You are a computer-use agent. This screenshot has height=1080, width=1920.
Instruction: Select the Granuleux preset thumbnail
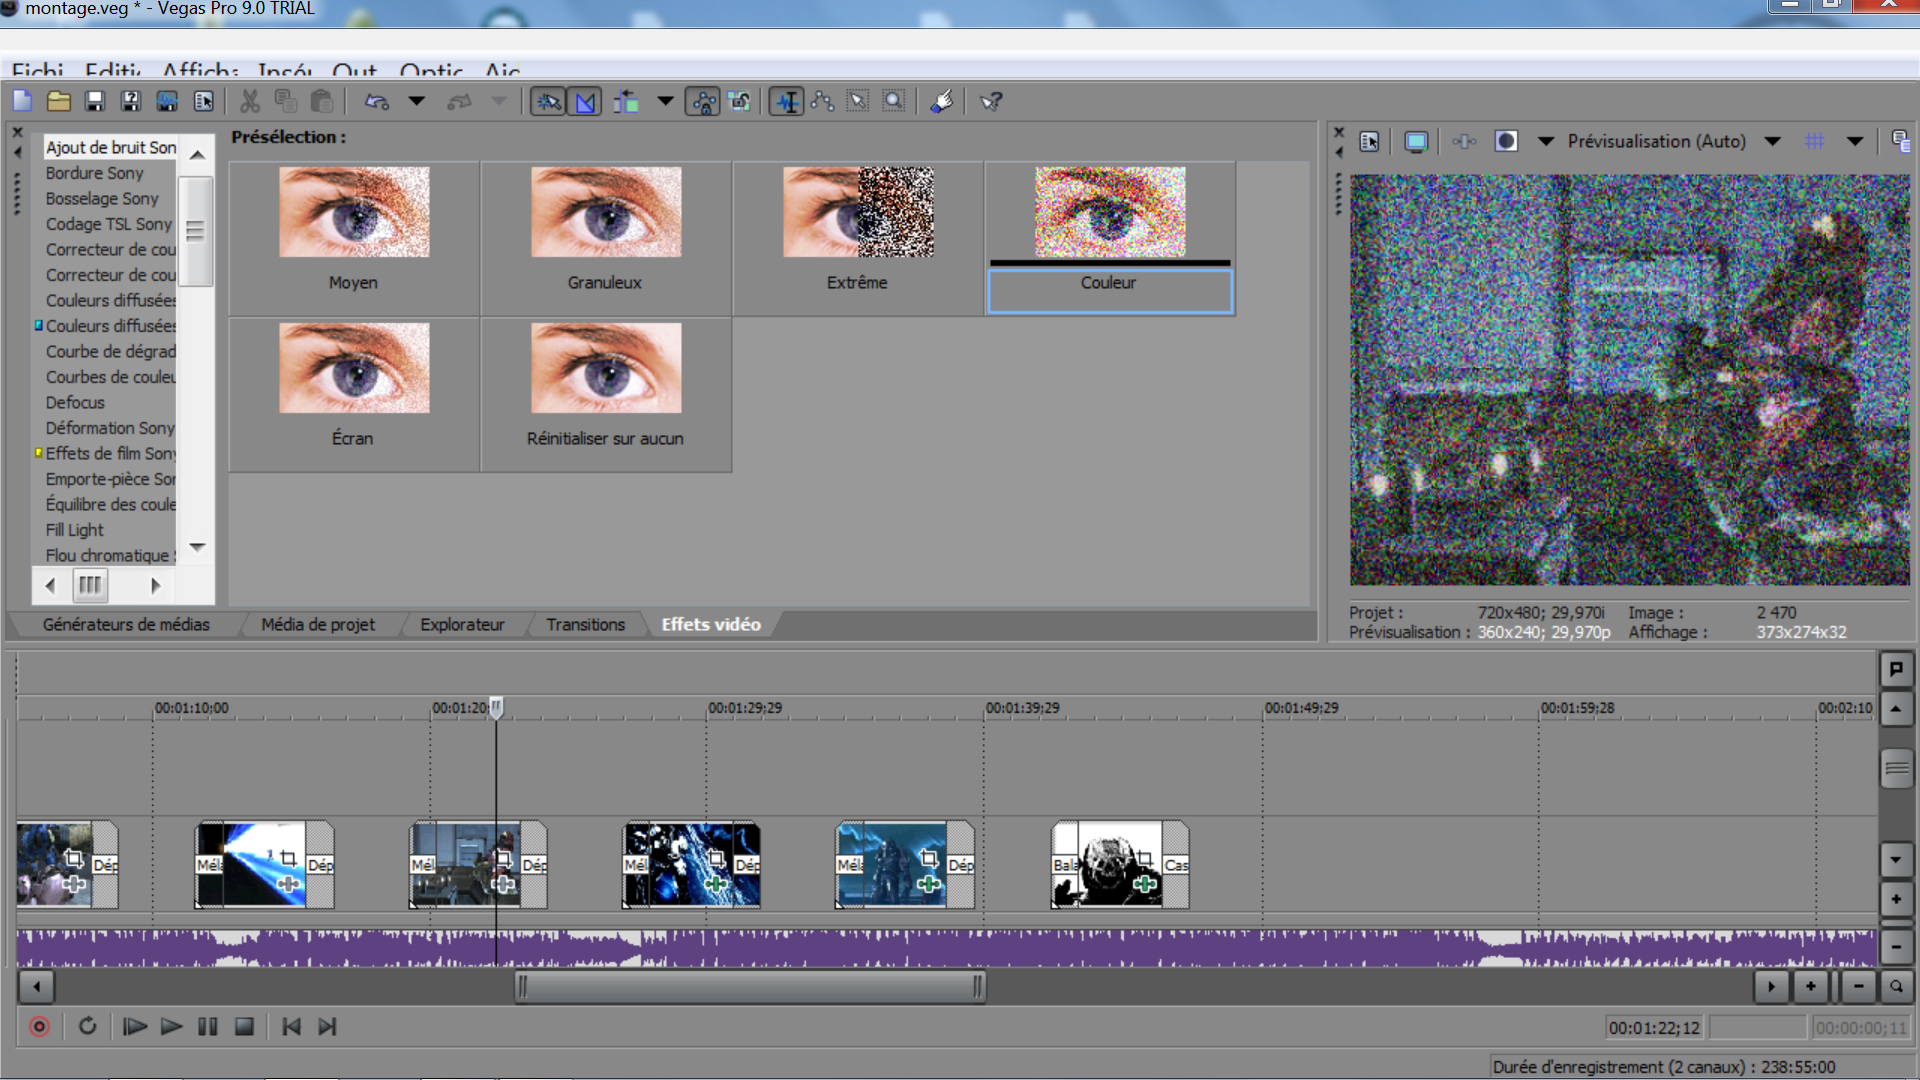click(x=606, y=212)
